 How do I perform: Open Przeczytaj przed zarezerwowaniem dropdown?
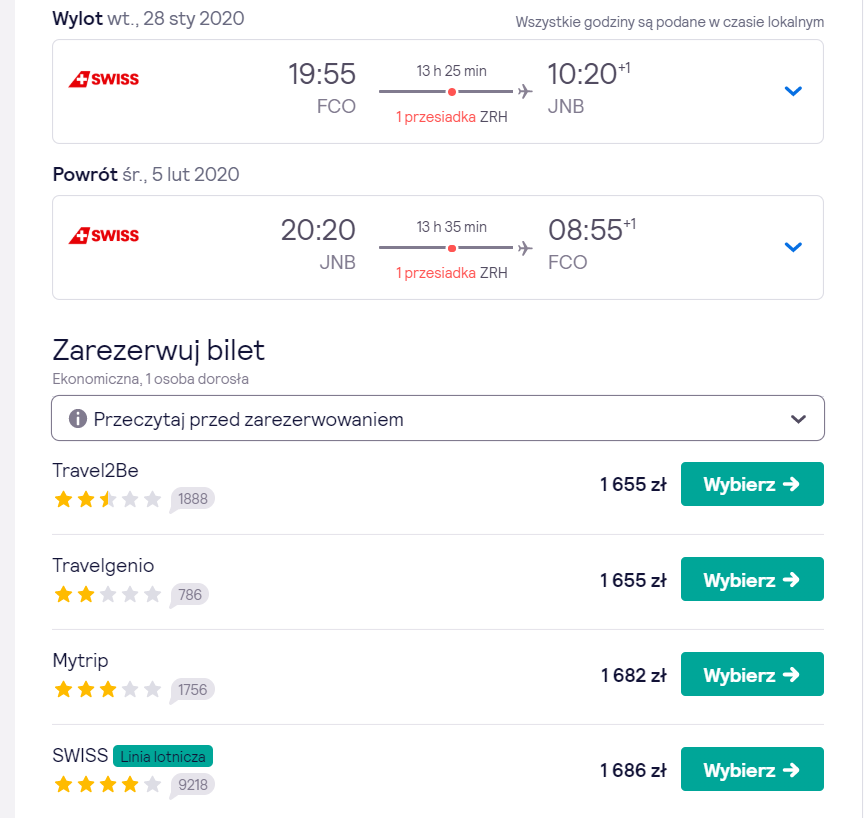point(438,418)
